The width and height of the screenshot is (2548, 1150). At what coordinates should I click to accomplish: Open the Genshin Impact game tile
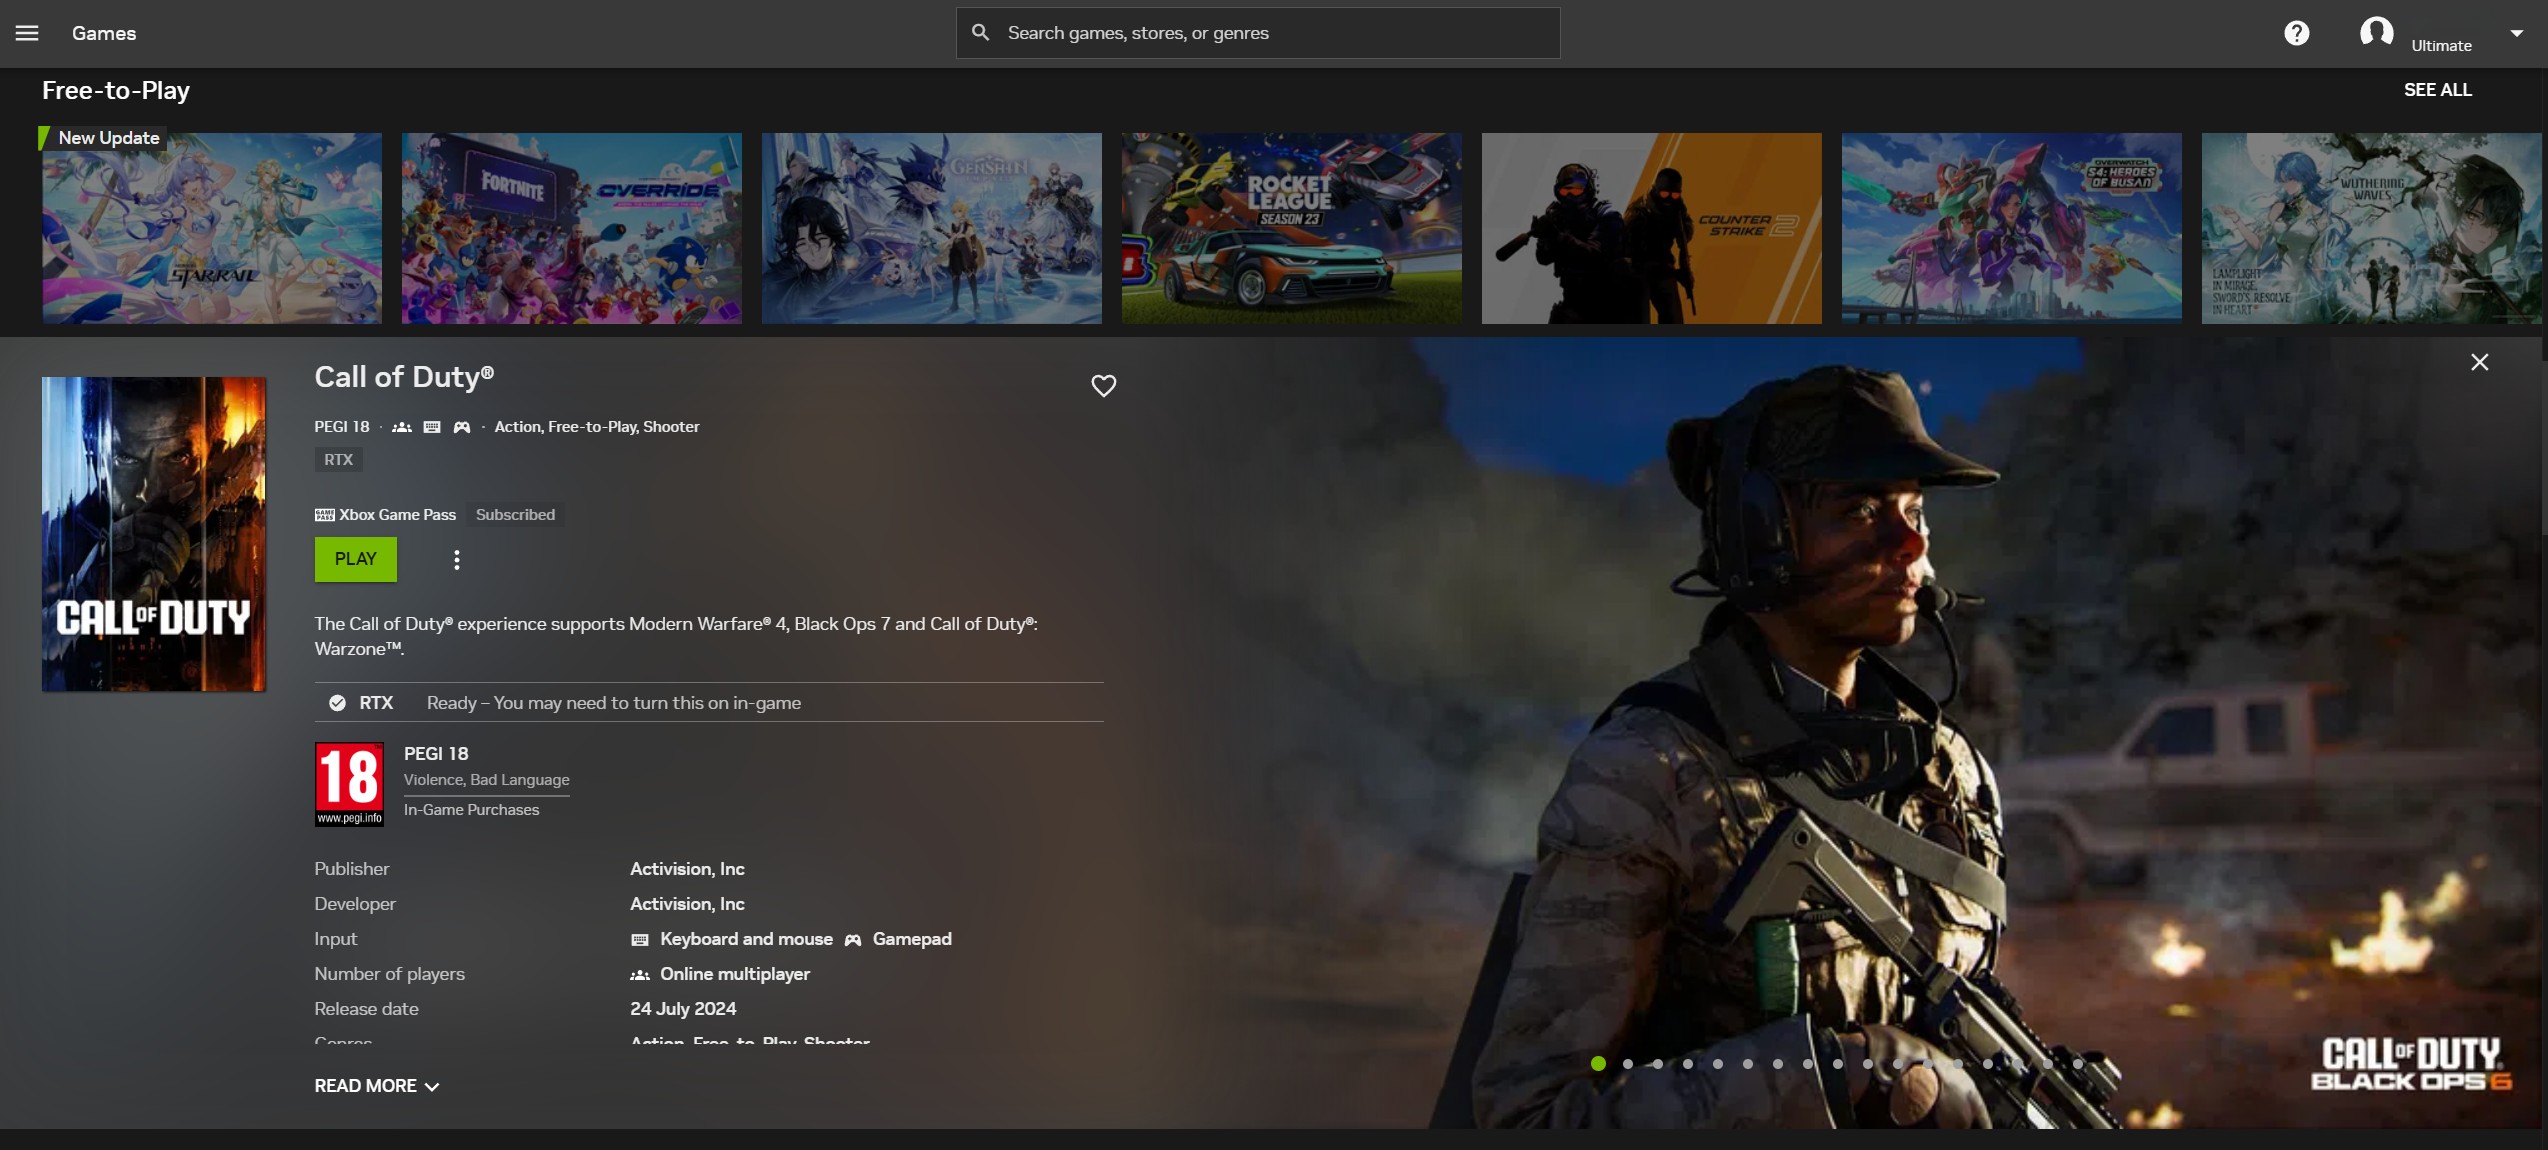[932, 228]
